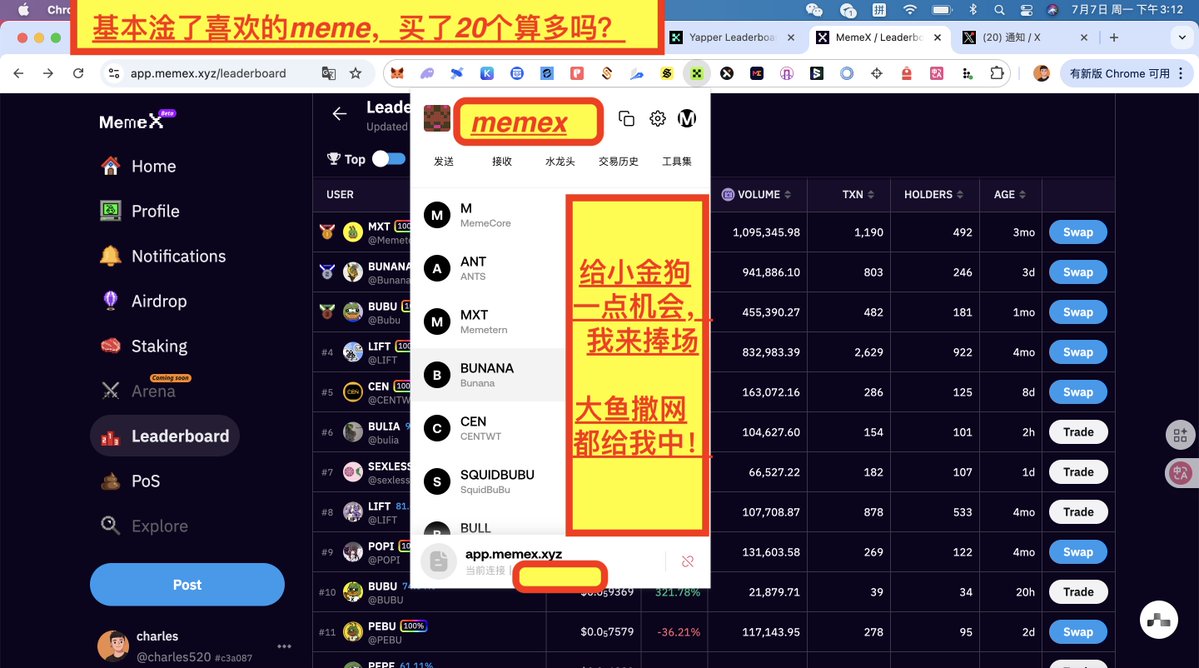The image size is (1199, 668).
Task: Click the wallet avatar in popup header
Action: [x=437, y=118]
